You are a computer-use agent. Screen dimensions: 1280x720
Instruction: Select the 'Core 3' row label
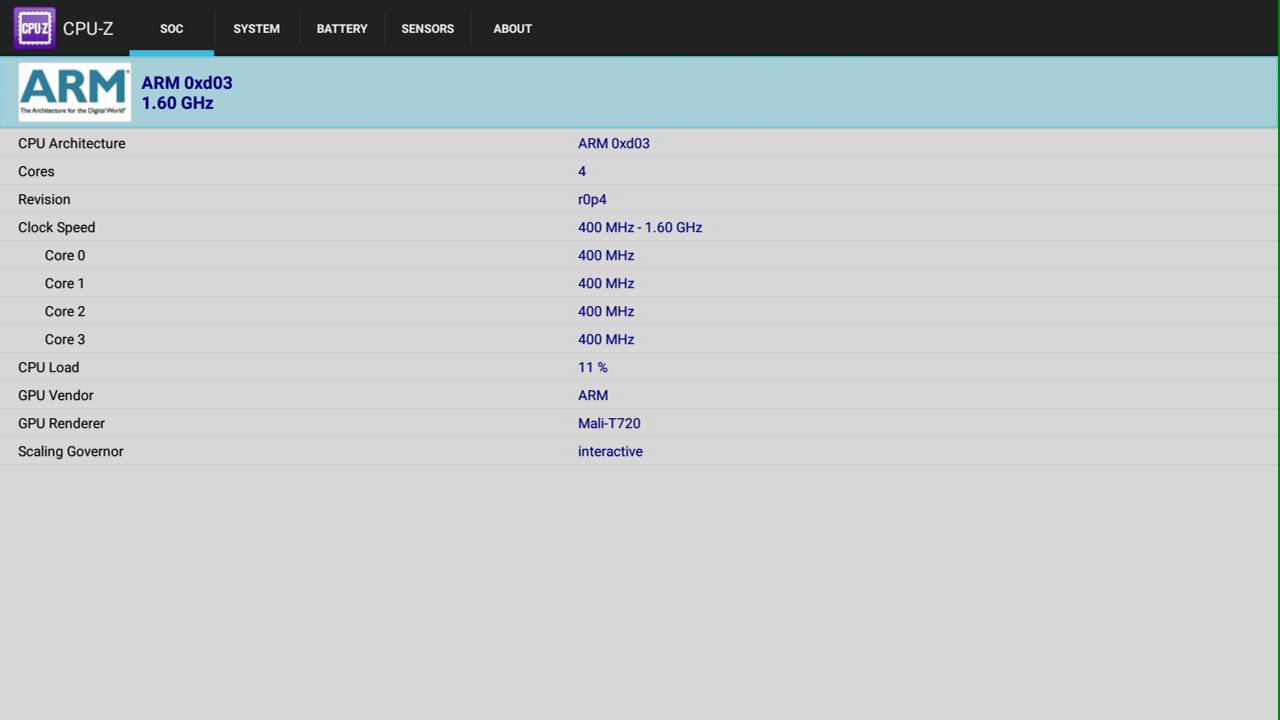pyautogui.click(x=65, y=339)
